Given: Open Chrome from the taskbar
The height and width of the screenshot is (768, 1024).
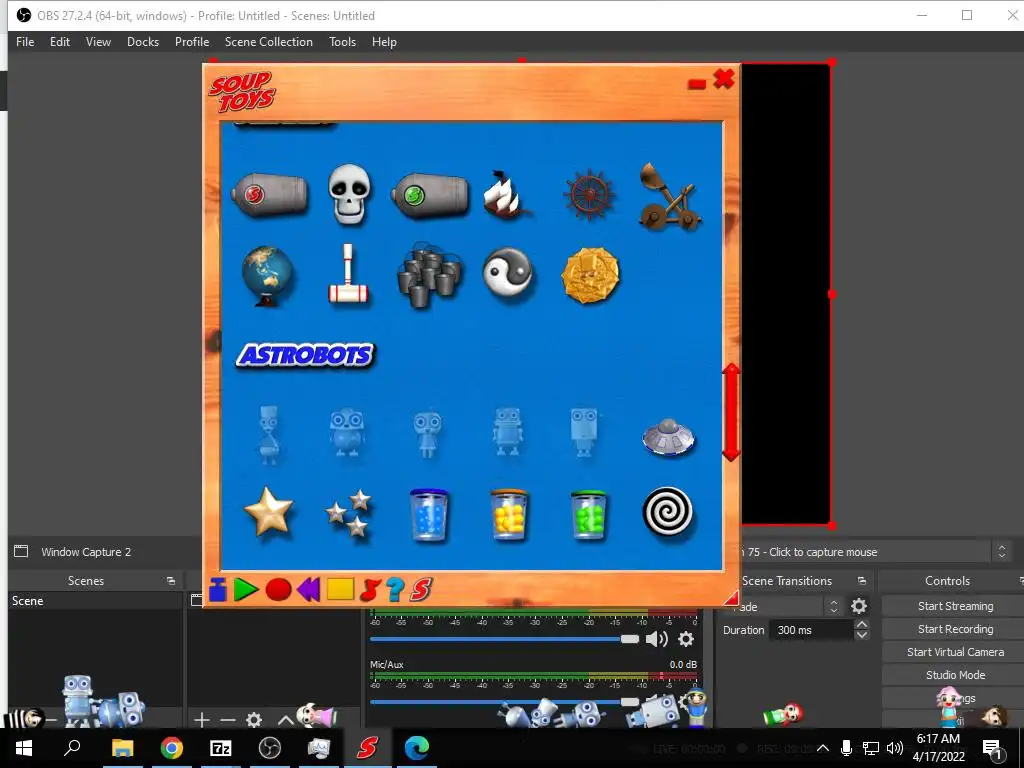Looking at the screenshot, I should (x=172, y=748).
